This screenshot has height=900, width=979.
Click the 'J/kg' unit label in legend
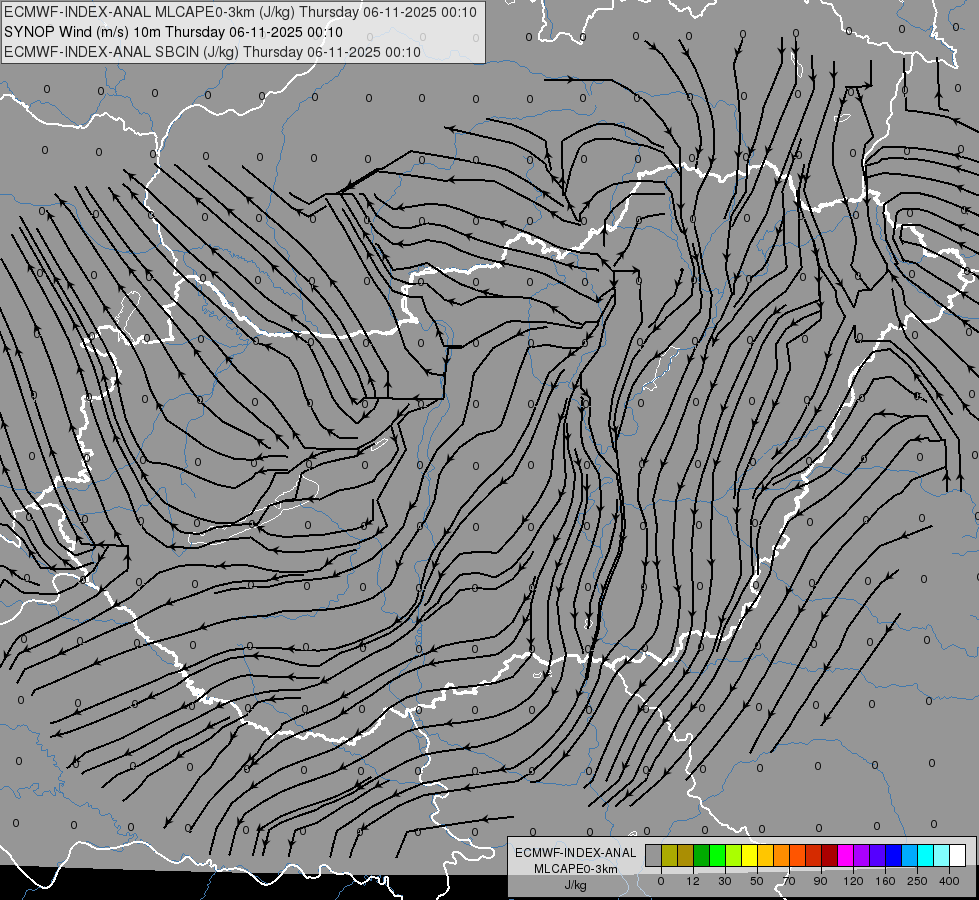click(x=575, y=885)
